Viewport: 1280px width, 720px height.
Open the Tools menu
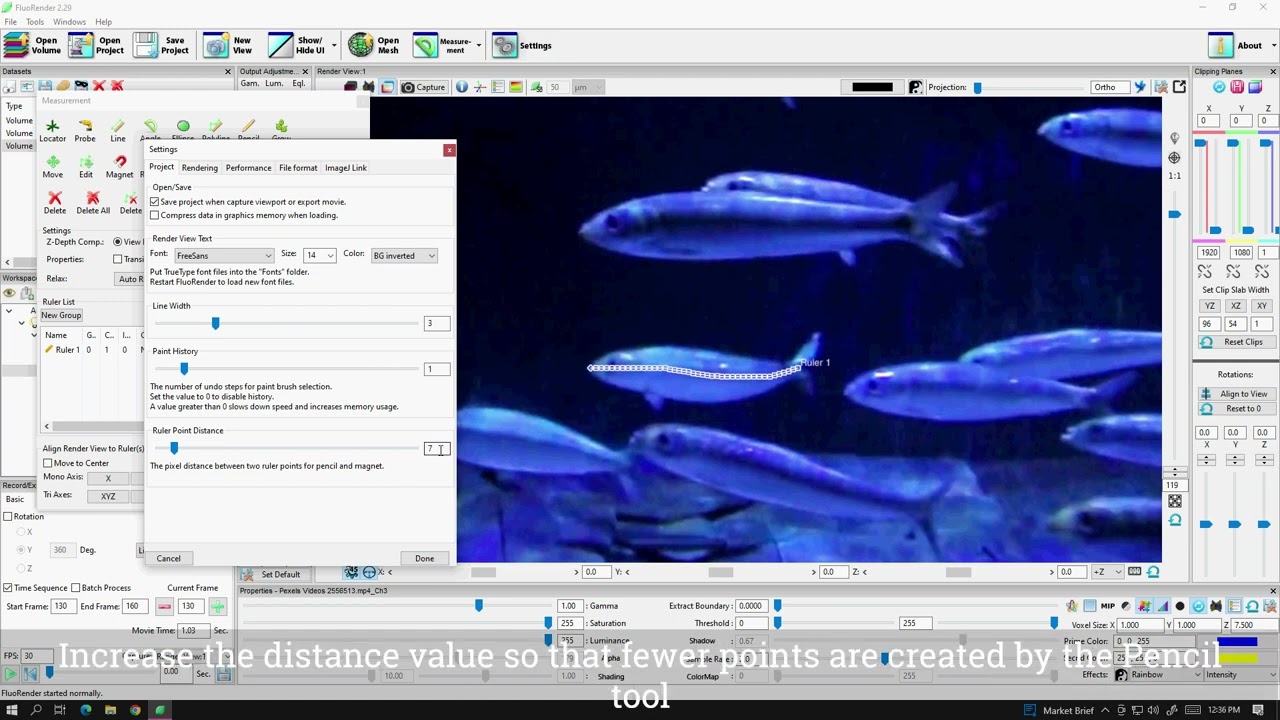point(35,22)
